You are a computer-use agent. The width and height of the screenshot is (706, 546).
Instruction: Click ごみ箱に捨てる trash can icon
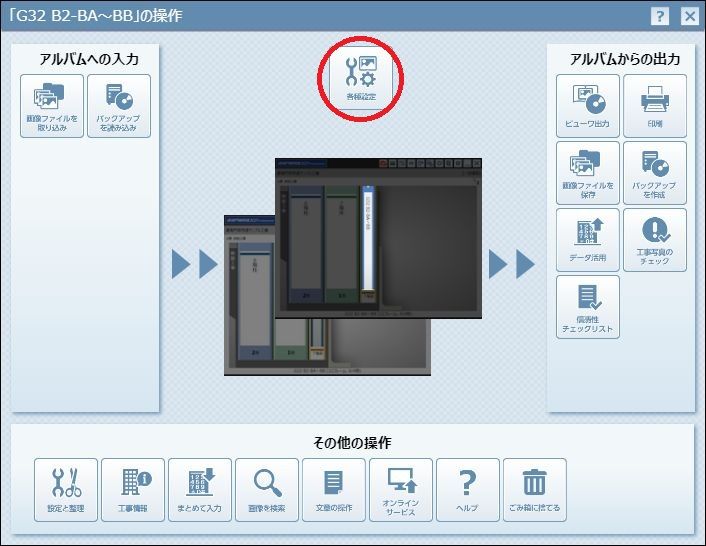coord(534,490)
